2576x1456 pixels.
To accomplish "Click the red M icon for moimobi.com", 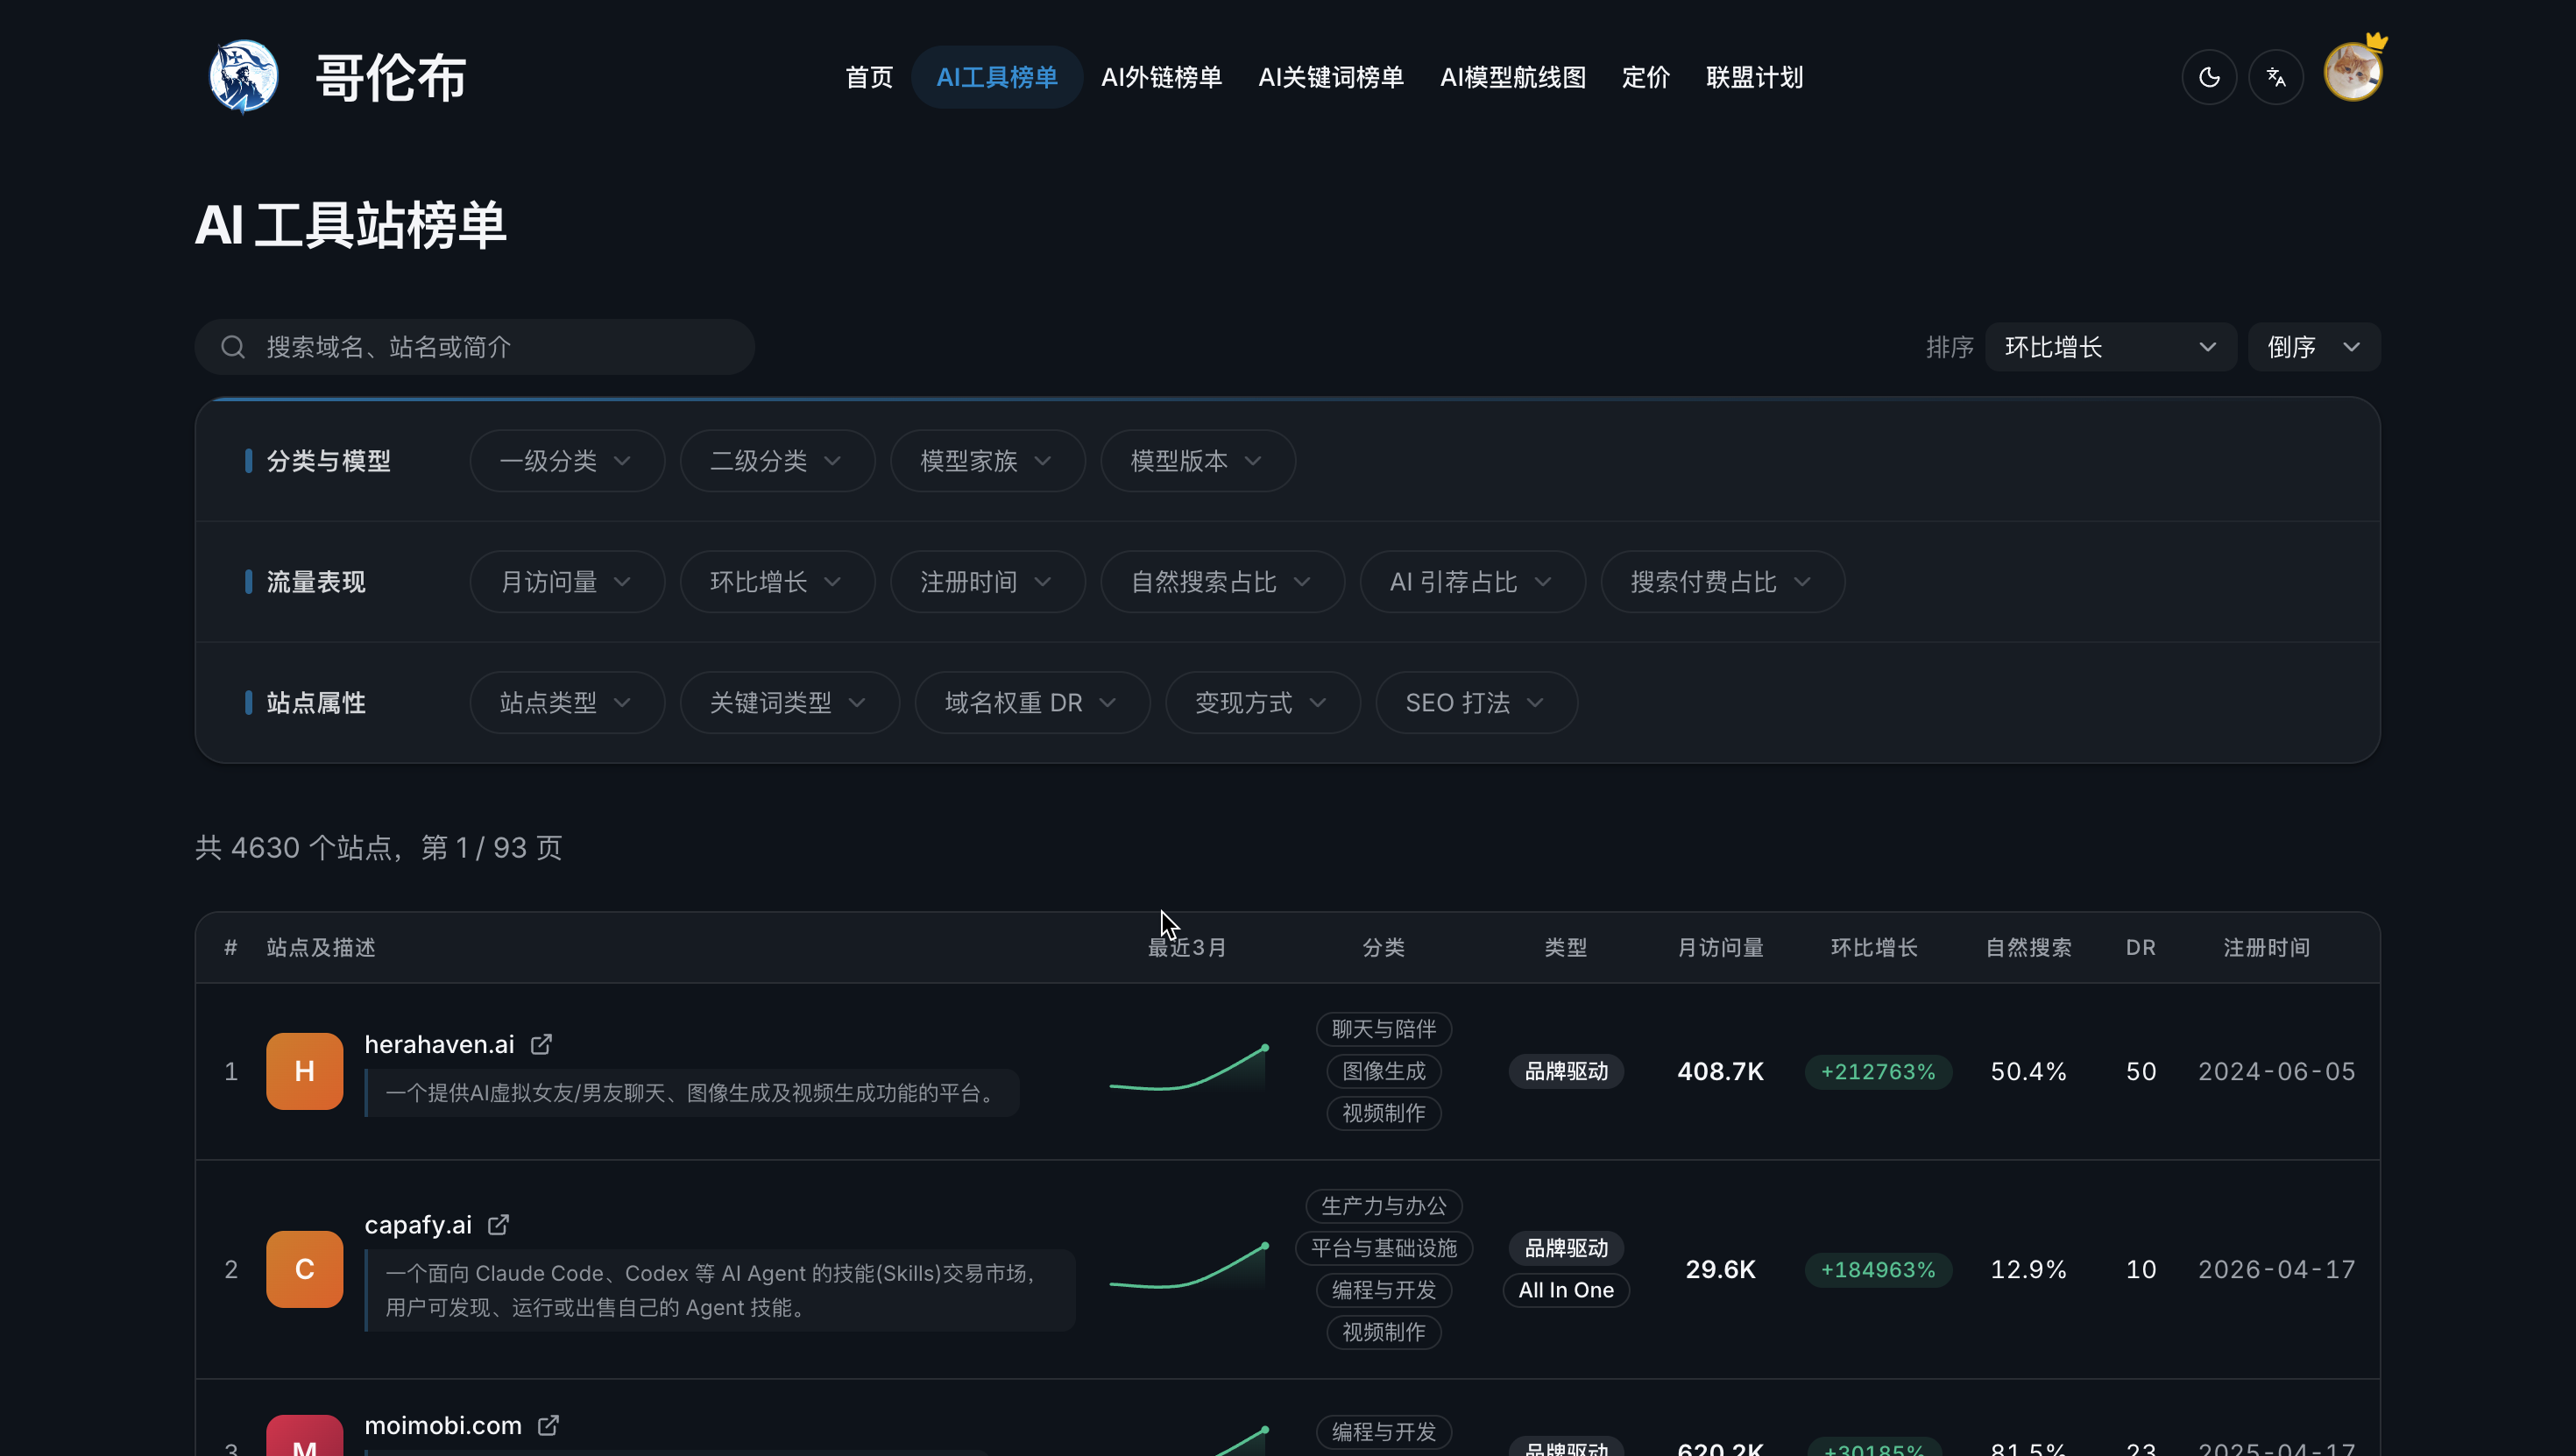I will tap(305, 1436).
